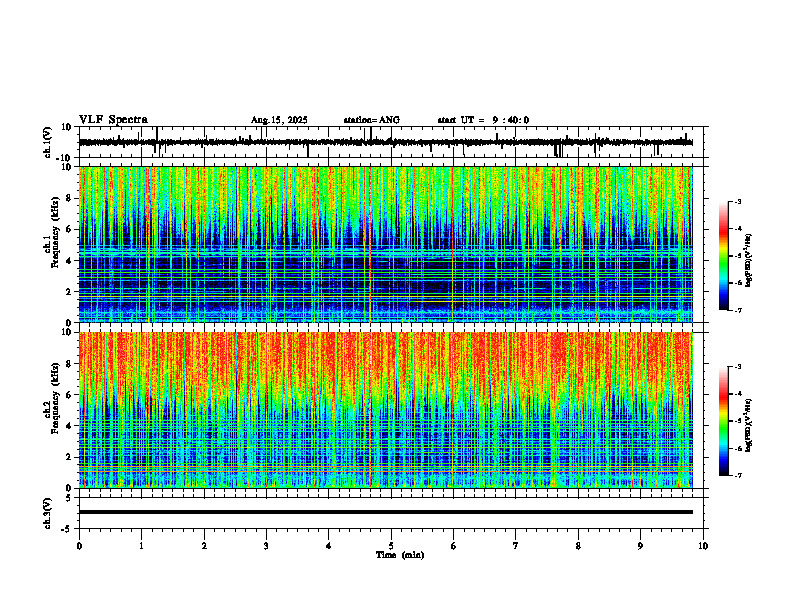Click time axis tick label "3"
The height and width of the screenshot is (612, 792).
[266, 546]
